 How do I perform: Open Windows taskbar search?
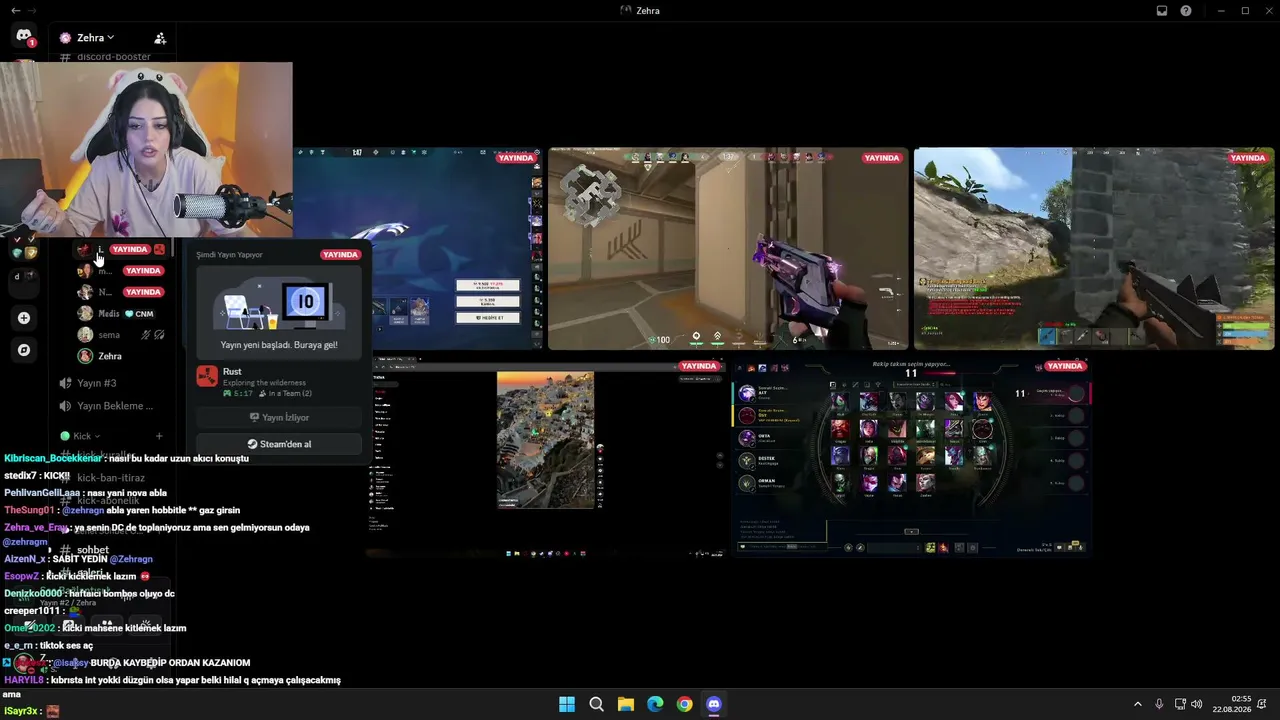coord(596,704)
